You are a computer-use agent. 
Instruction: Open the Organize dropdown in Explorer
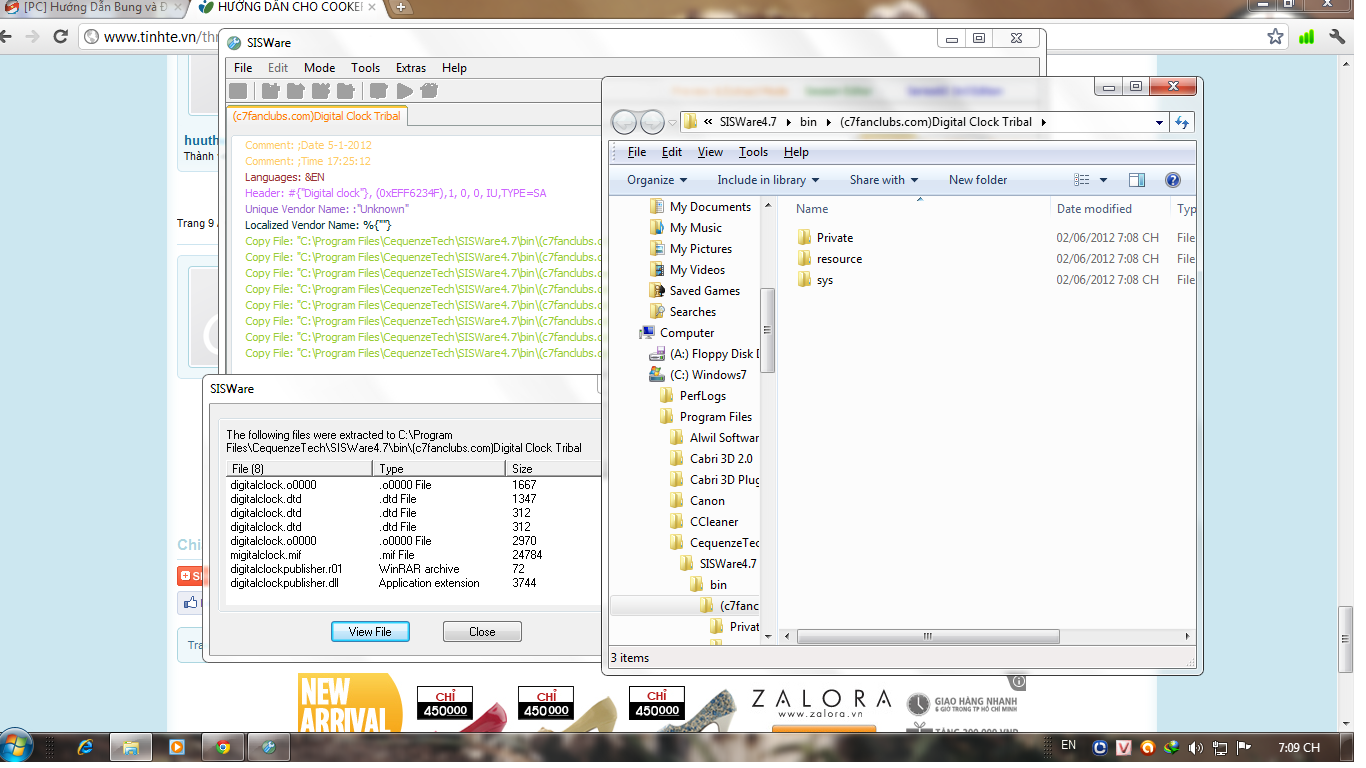click(x=656, y=180)
